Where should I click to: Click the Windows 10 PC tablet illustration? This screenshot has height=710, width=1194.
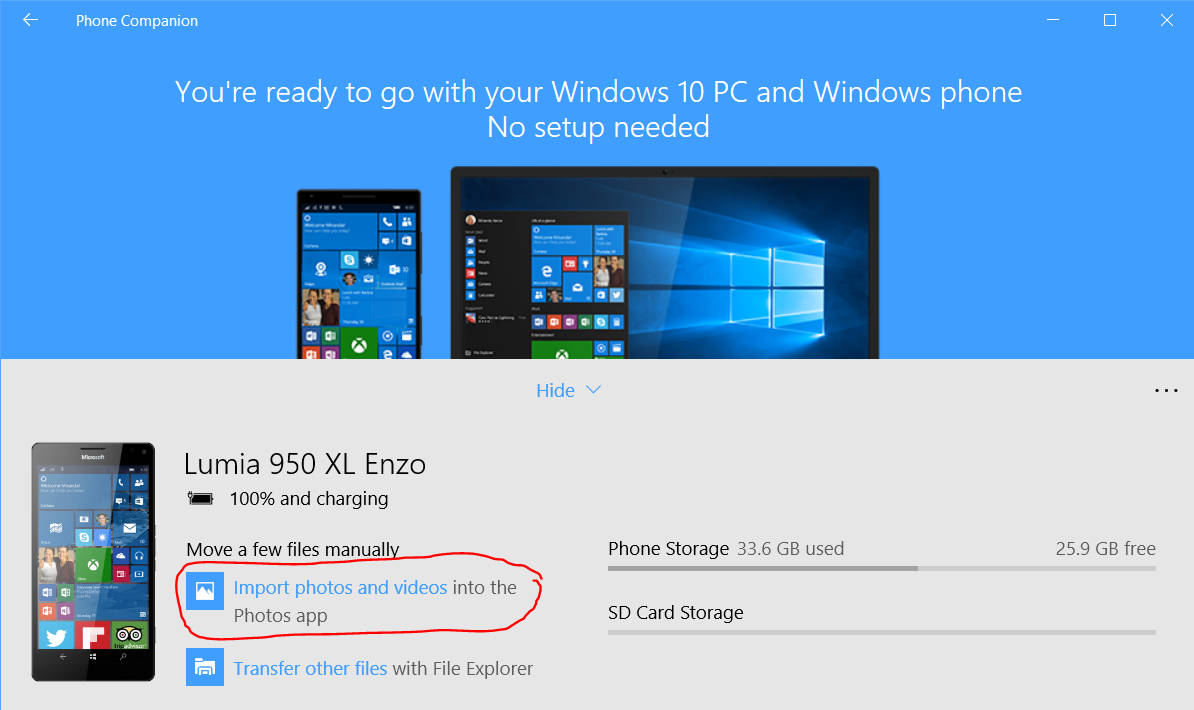[x=664, y=263]
